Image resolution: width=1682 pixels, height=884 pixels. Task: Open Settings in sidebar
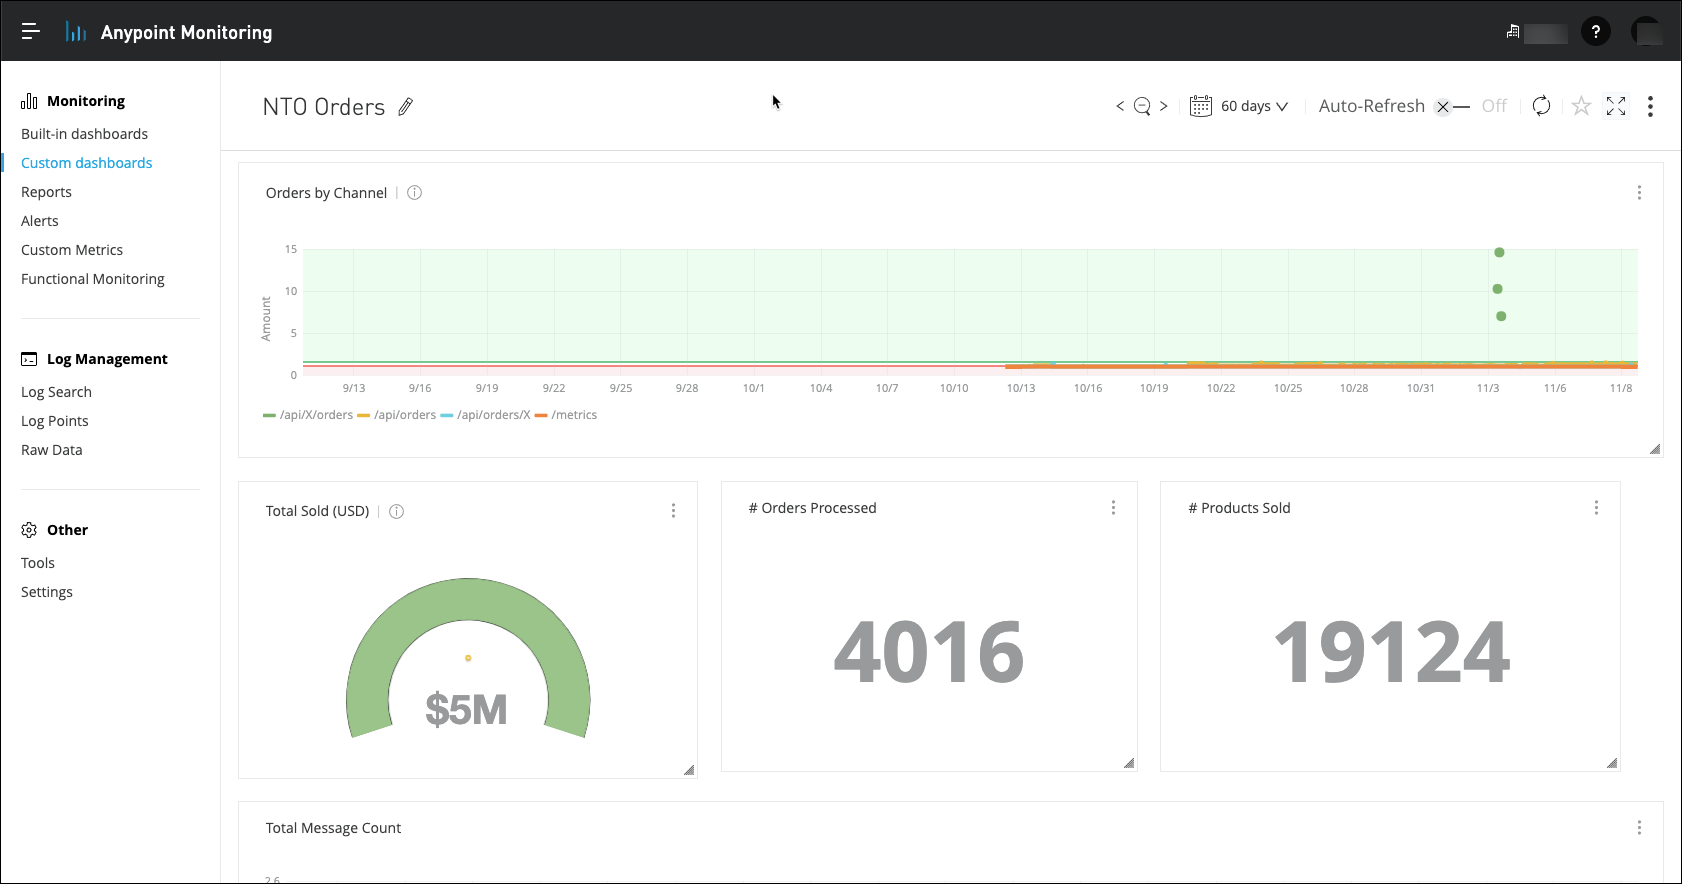[47, 592]
